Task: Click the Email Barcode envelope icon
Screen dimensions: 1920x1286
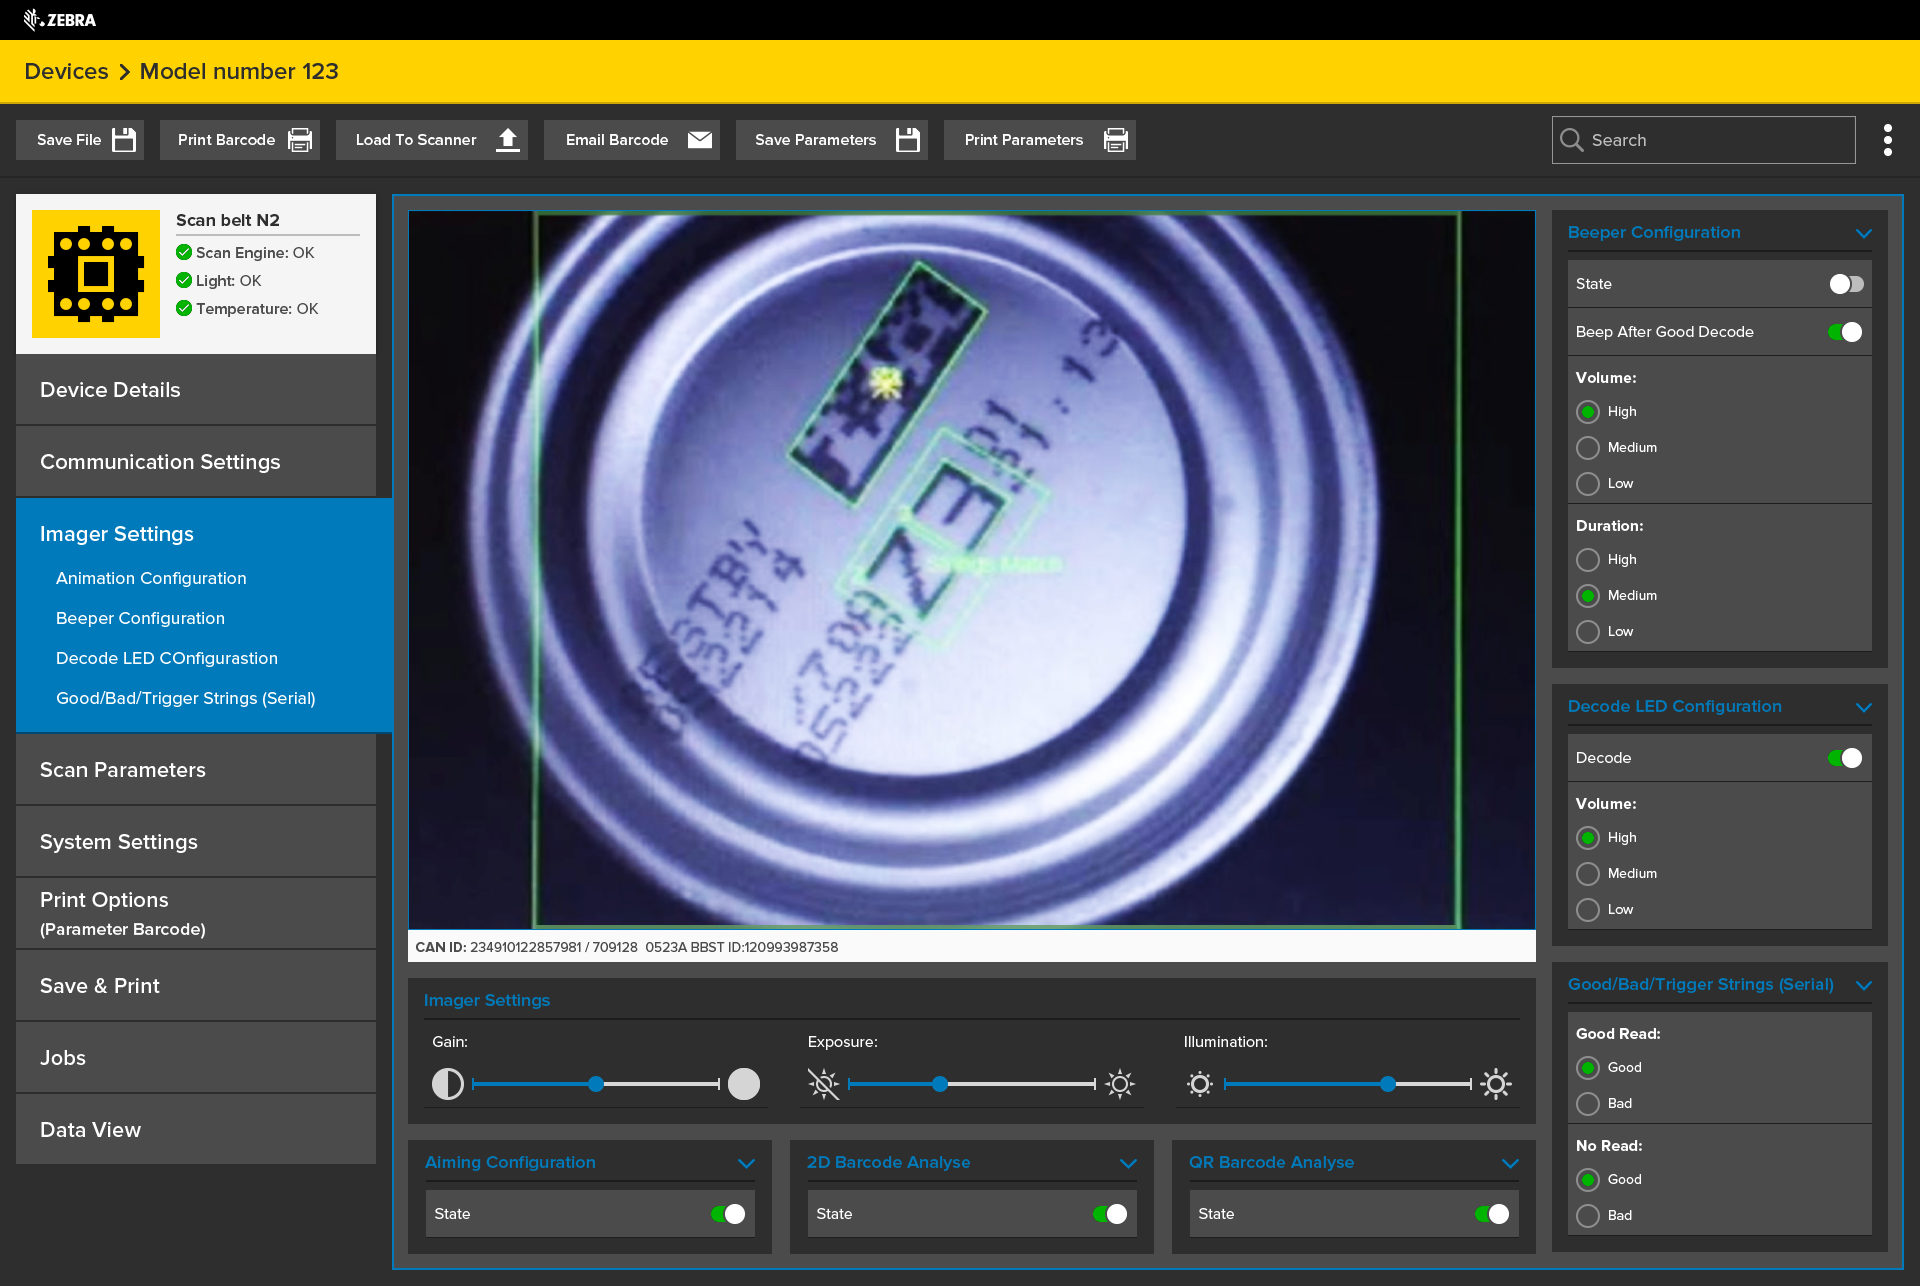Action: 700,140
